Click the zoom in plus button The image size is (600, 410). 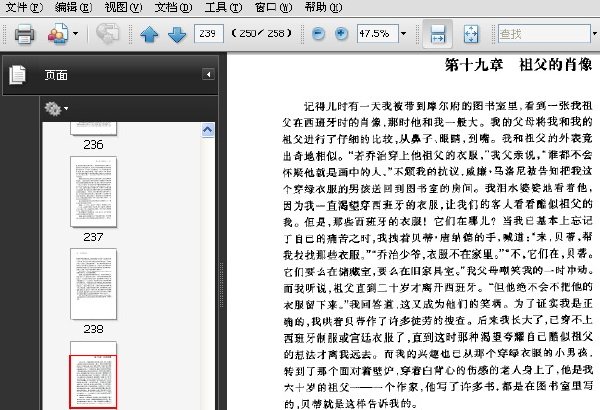[x=341, y=34]
